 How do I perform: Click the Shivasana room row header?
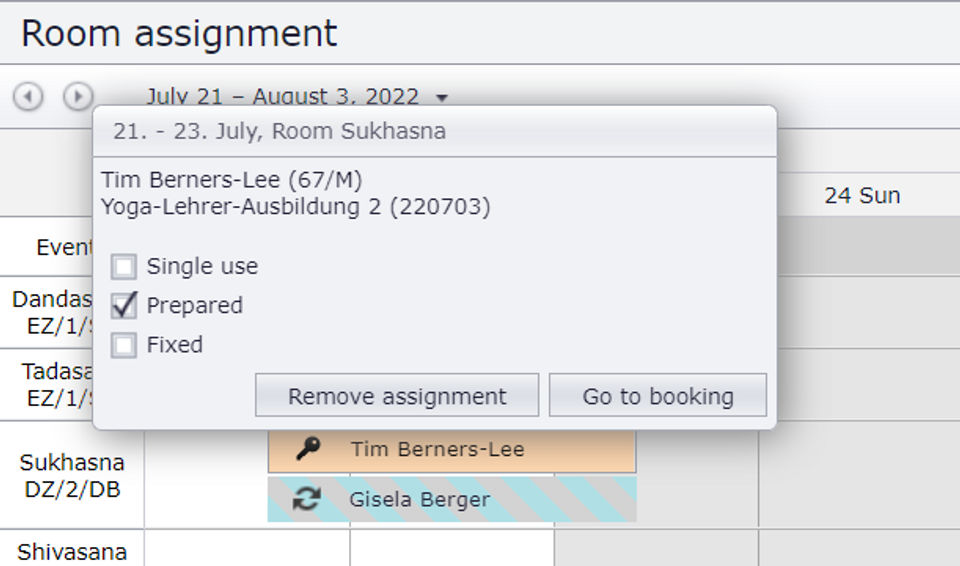click(72, 551)
